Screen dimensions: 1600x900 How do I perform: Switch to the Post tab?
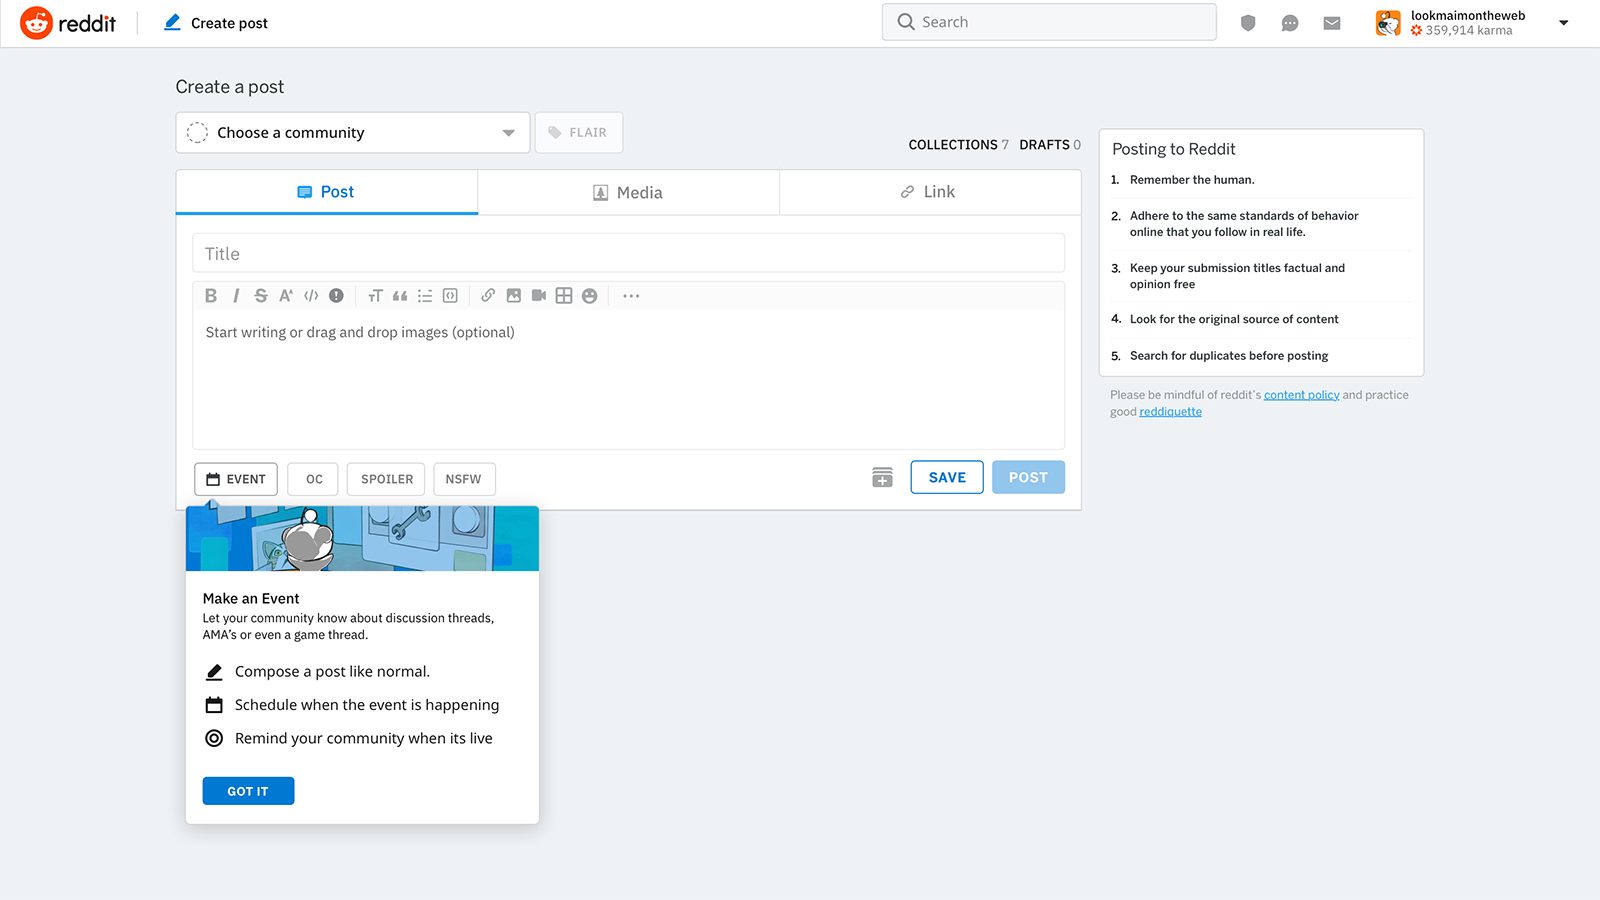pyautogui.click(x=327, y=192)
